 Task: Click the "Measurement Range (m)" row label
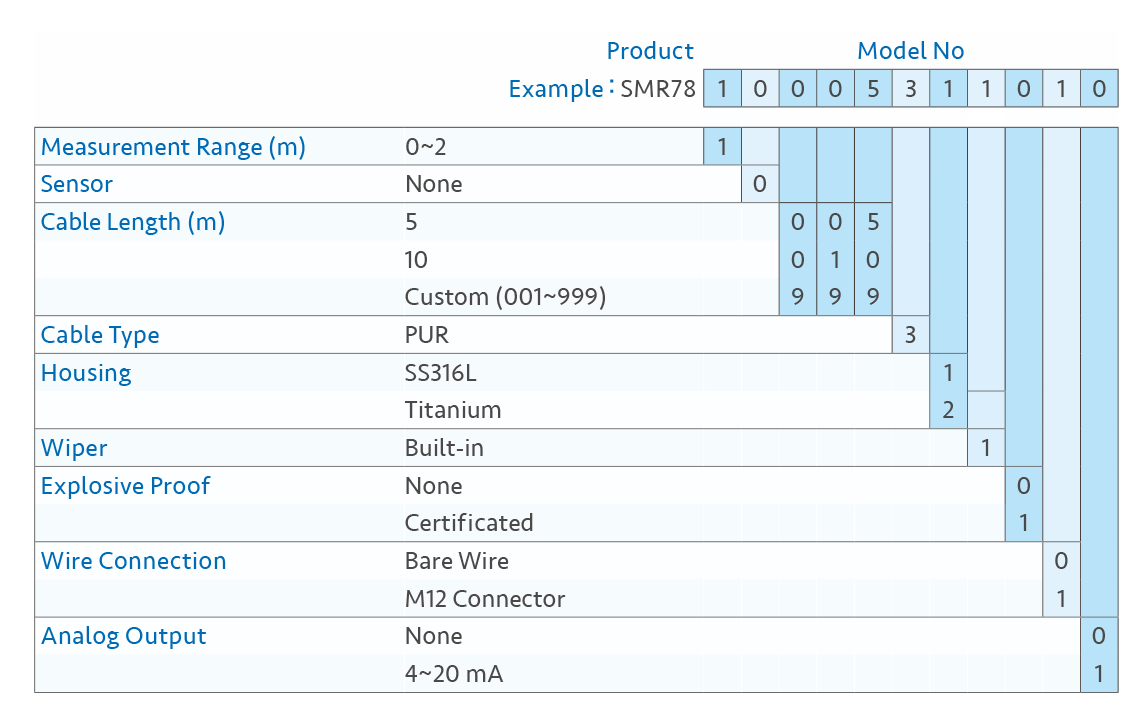tap(173, 148)
